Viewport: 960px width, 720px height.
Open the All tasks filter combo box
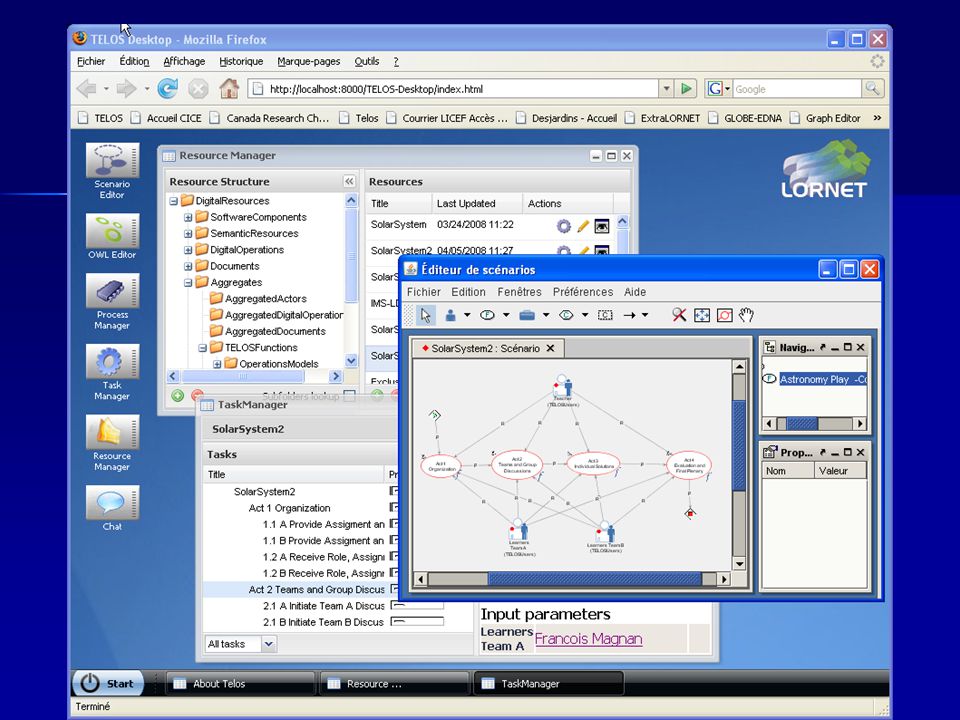point(241,643)
